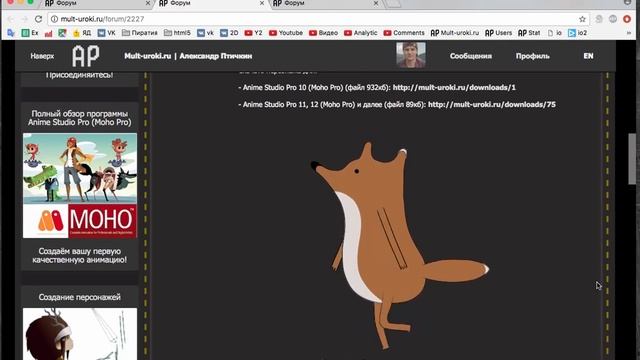Go forward with the browser forward arrow
Image resolution: width=640 pixels, height=360 pixels.
tap(24, 19)
